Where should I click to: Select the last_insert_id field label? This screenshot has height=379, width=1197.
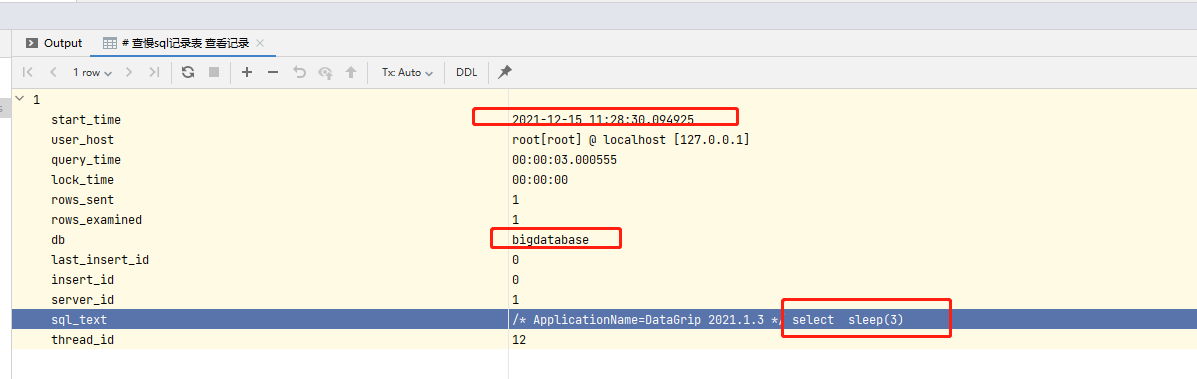coord(99,260)
